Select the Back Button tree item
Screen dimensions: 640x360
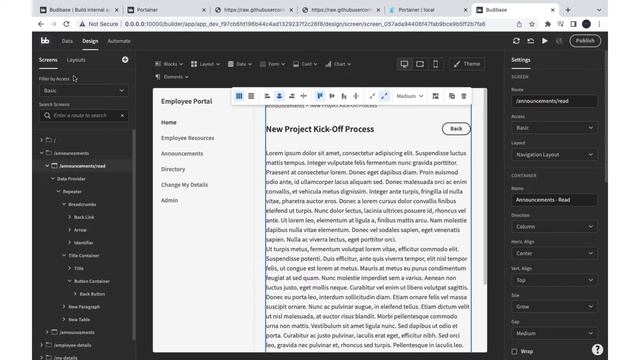(x=92, y=294)
